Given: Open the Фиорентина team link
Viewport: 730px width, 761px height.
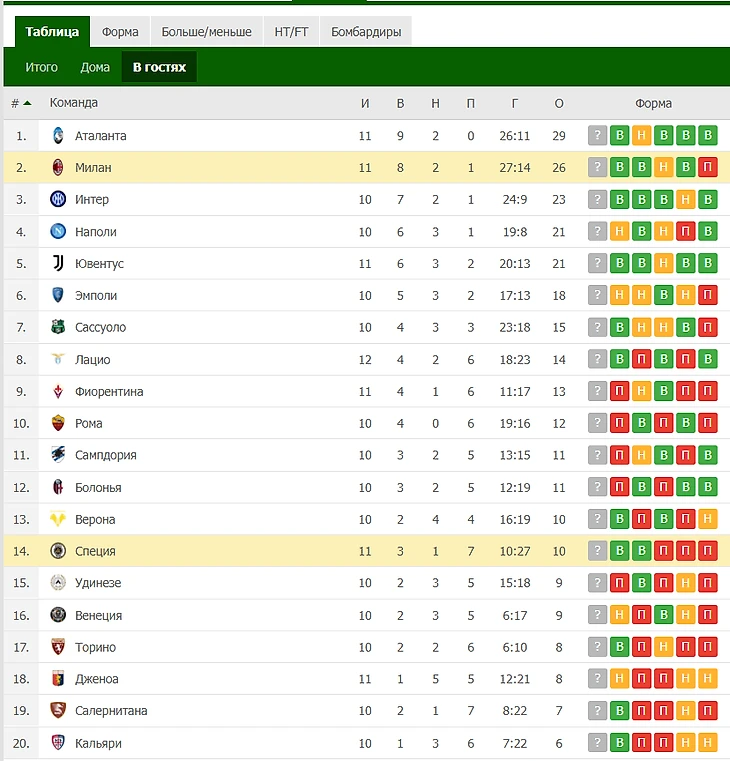Looking at the screenshot, I should click(109, 392).
